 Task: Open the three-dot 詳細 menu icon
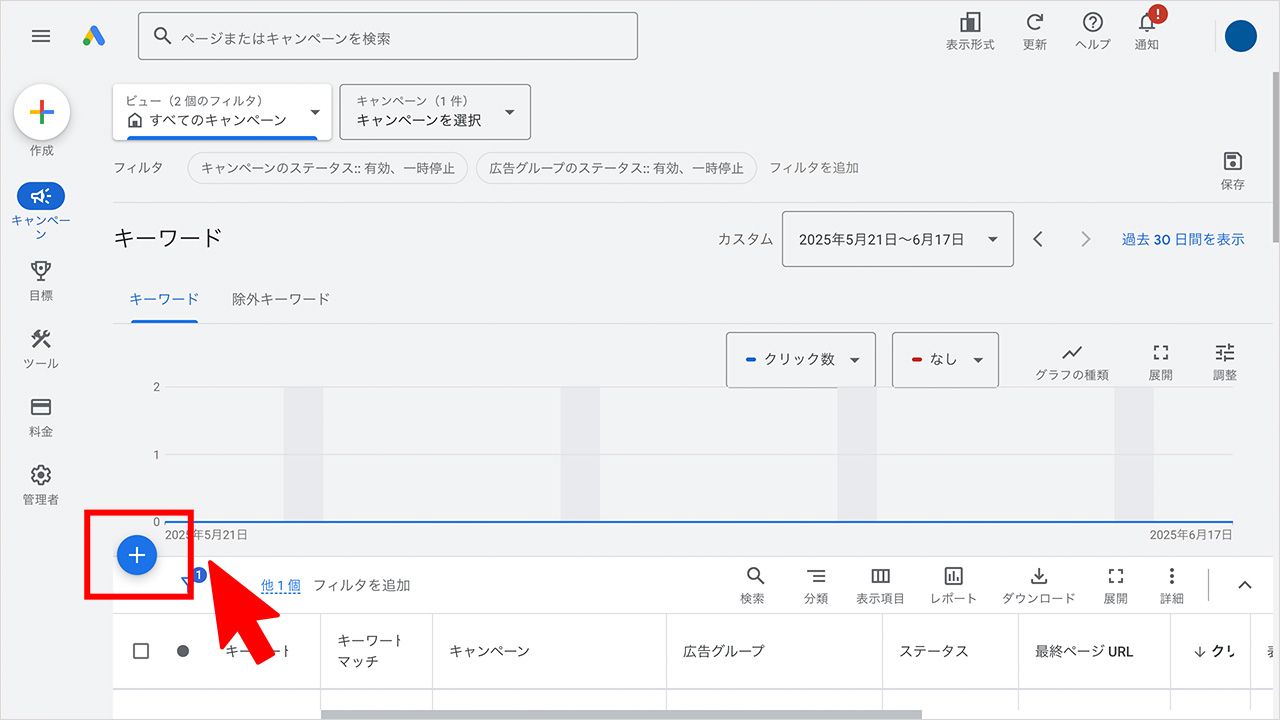click(x=1172, y=577)
